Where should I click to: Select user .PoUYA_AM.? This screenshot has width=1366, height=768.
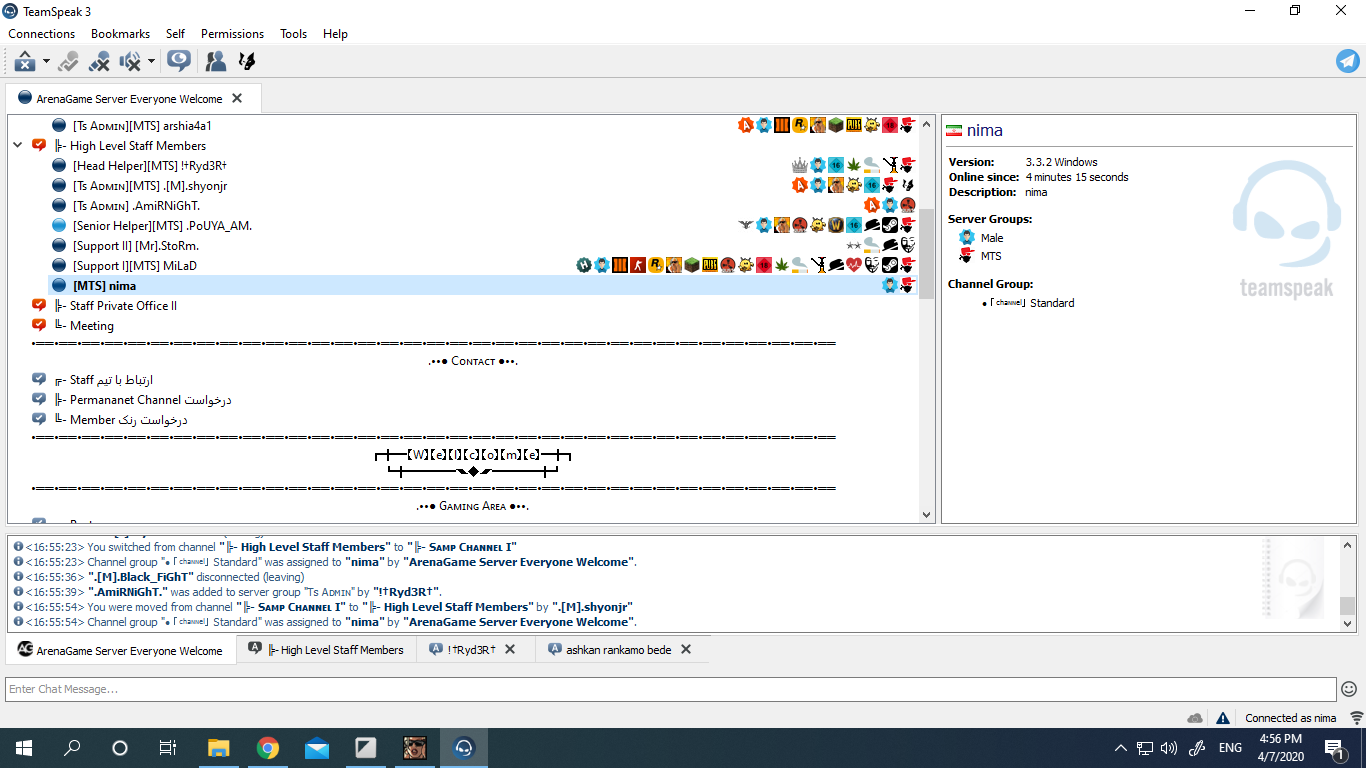(162, 226)
